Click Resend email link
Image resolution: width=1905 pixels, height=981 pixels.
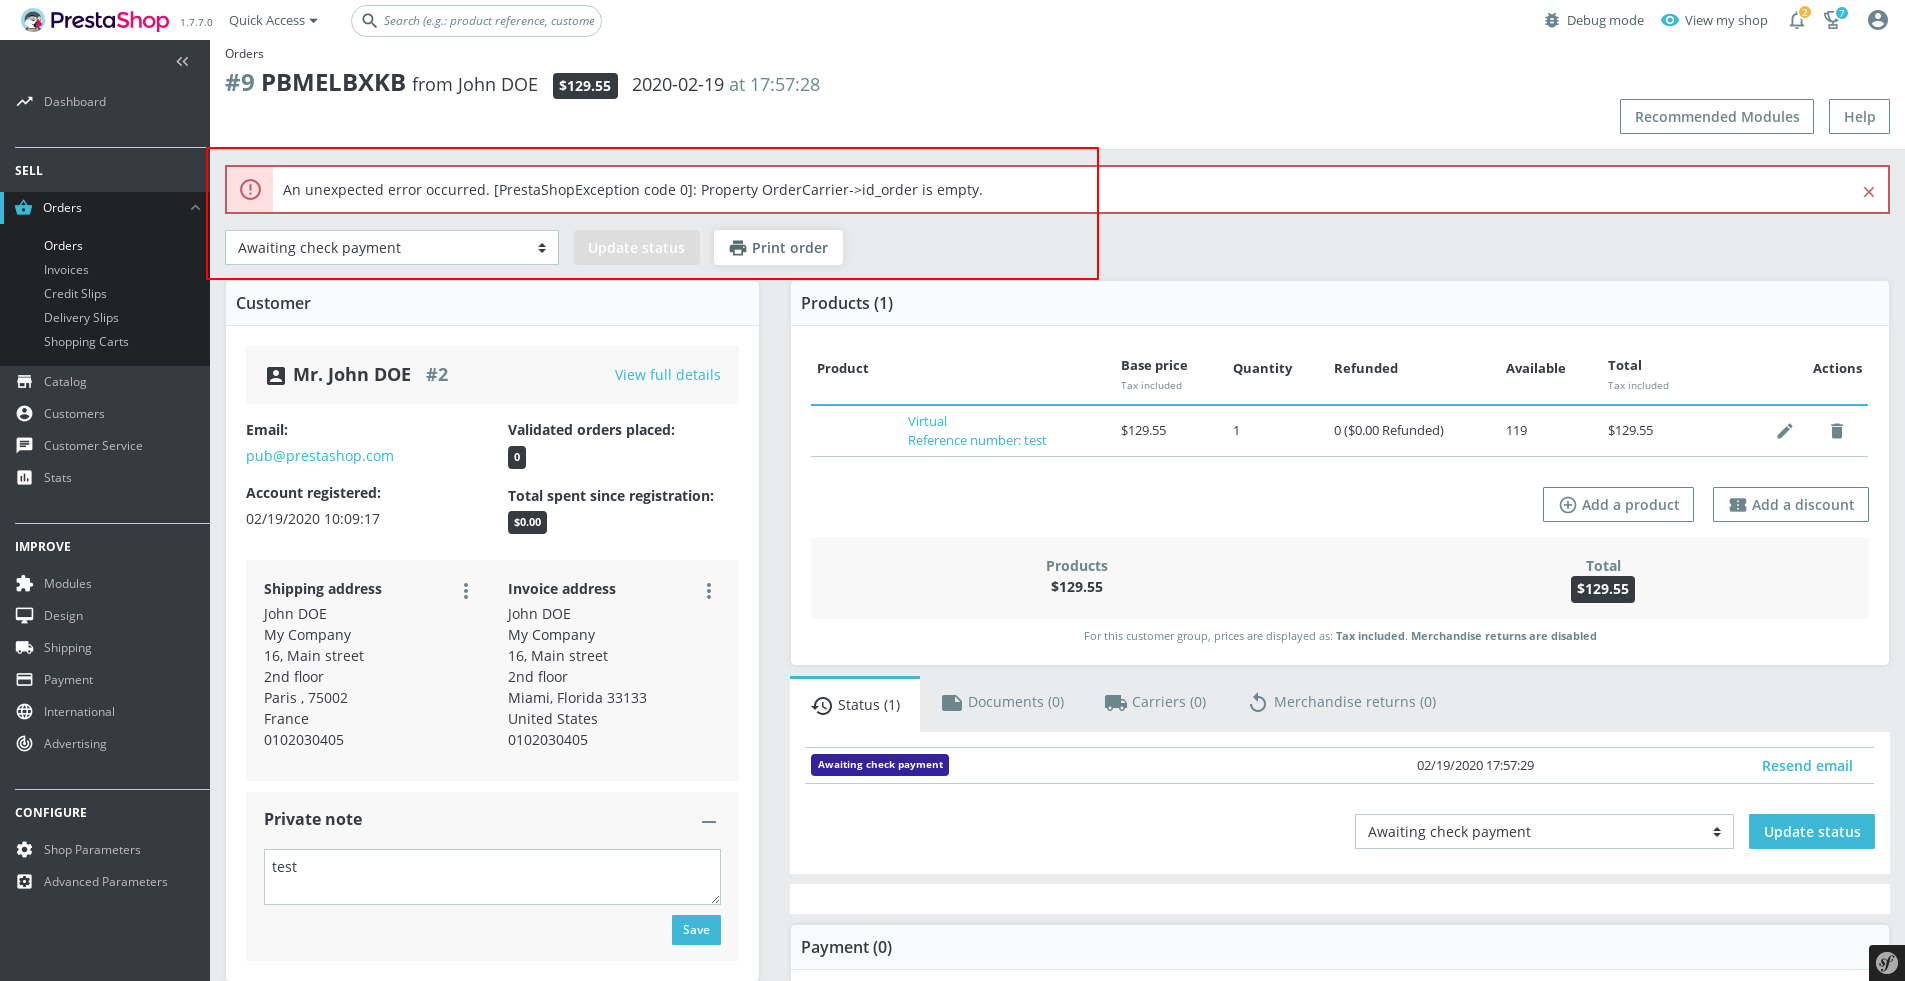pos(1807,766)
